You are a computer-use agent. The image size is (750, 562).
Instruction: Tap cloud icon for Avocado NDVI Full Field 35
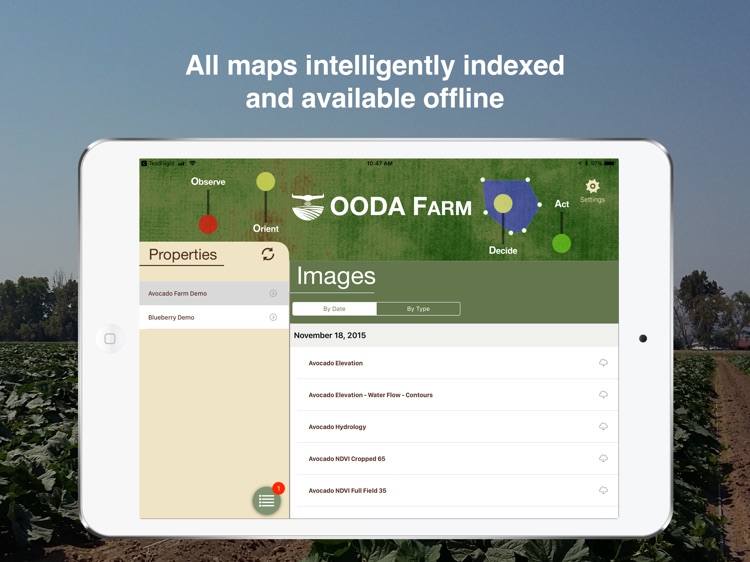[603, 490]
